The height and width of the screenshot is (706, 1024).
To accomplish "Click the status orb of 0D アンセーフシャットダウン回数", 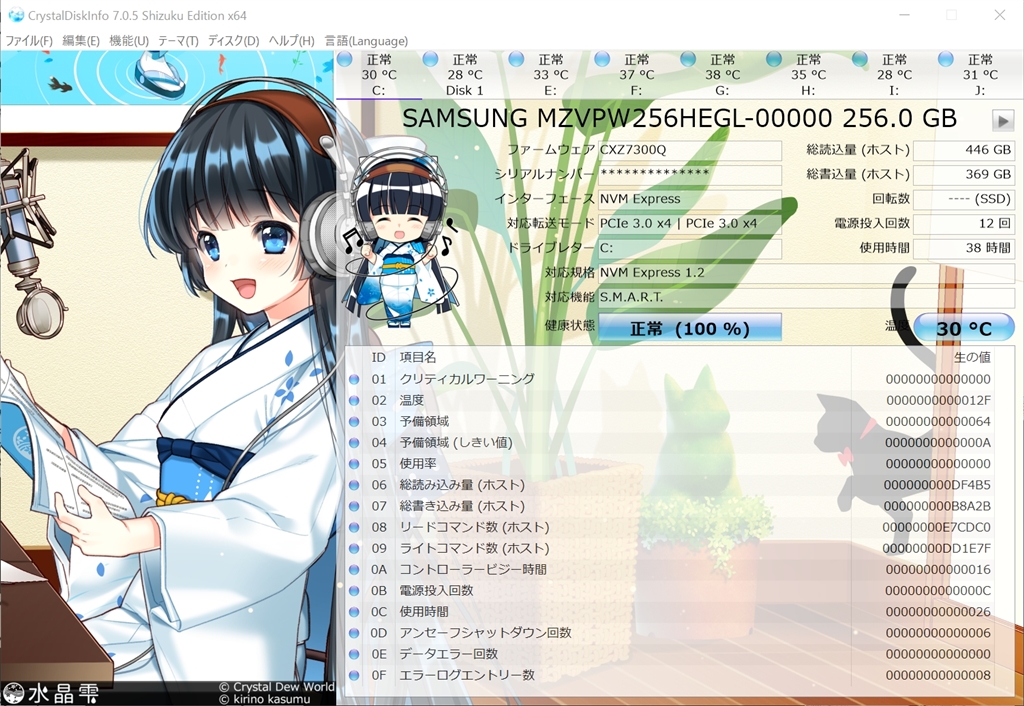I will click(x=354, y=633).
